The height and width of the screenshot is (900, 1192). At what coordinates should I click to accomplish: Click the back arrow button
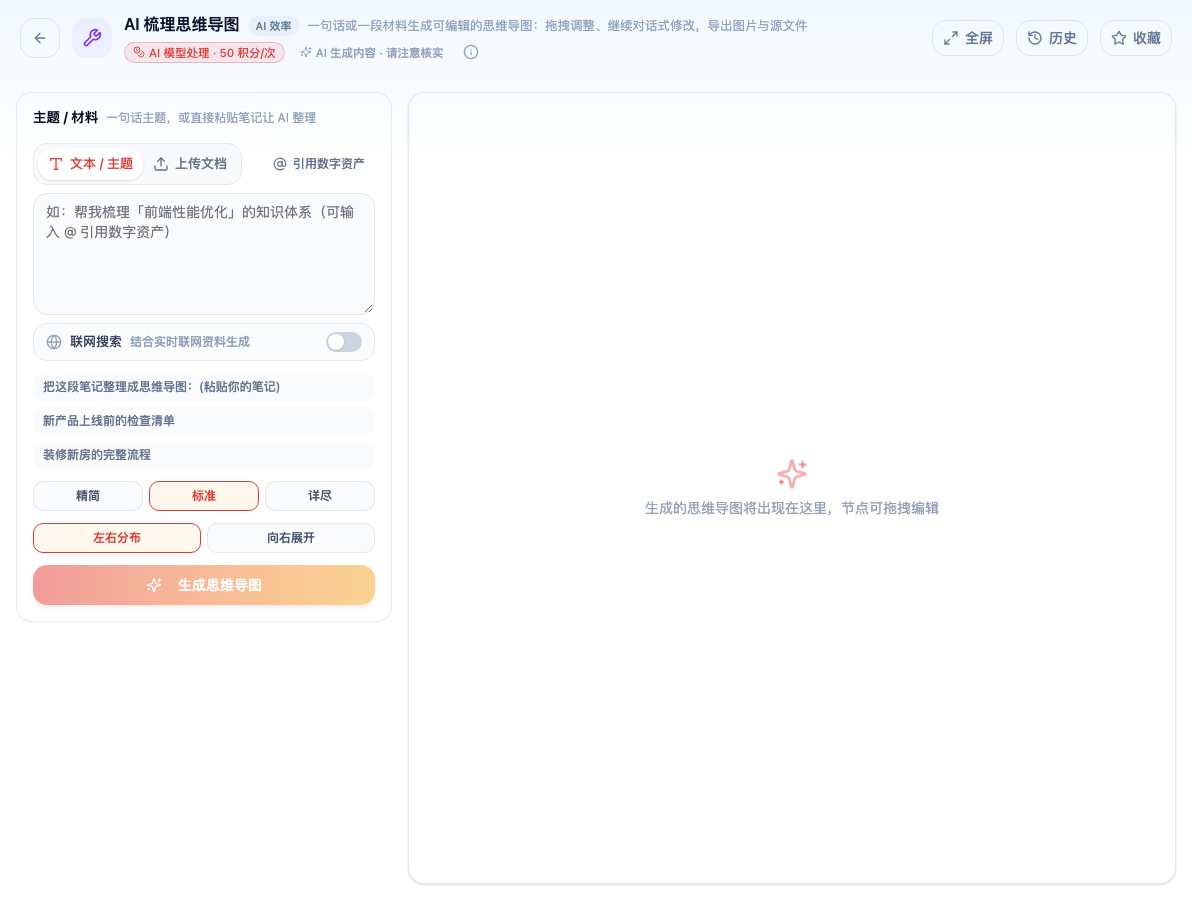40,38
